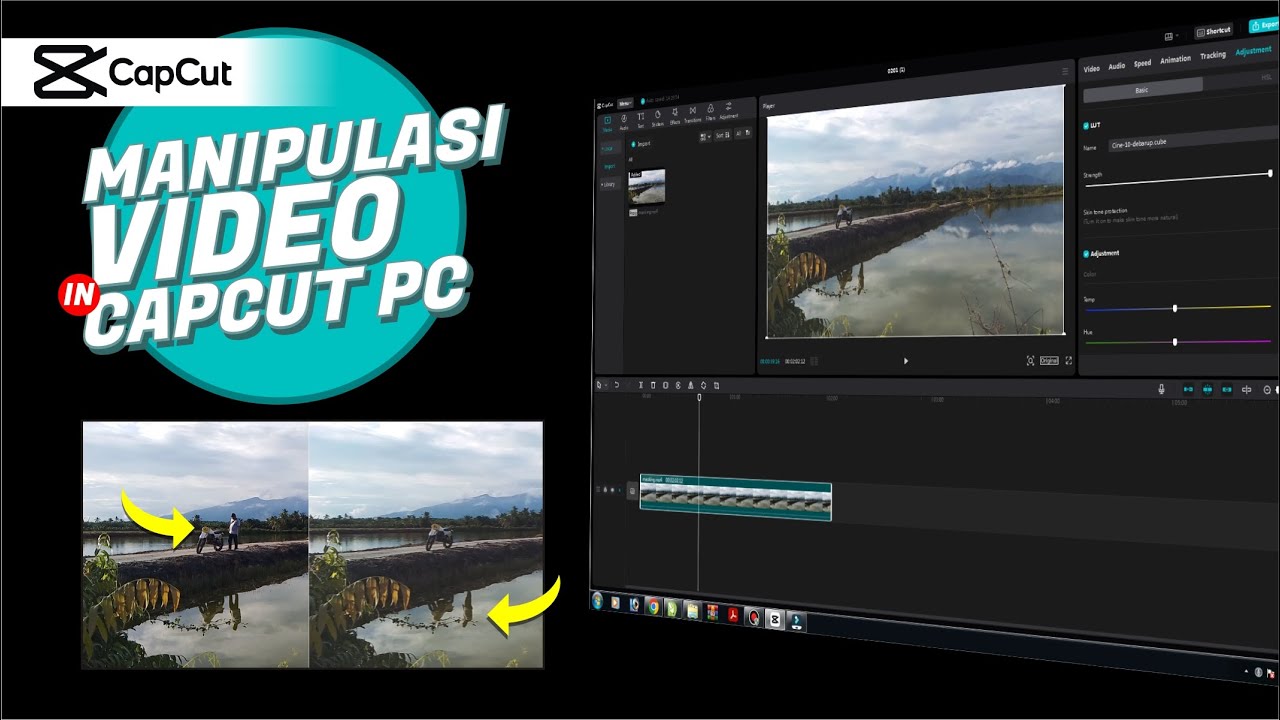1280x720 pixels.
Task: Switch to the Tracking tab
Action: [1213, 56]
